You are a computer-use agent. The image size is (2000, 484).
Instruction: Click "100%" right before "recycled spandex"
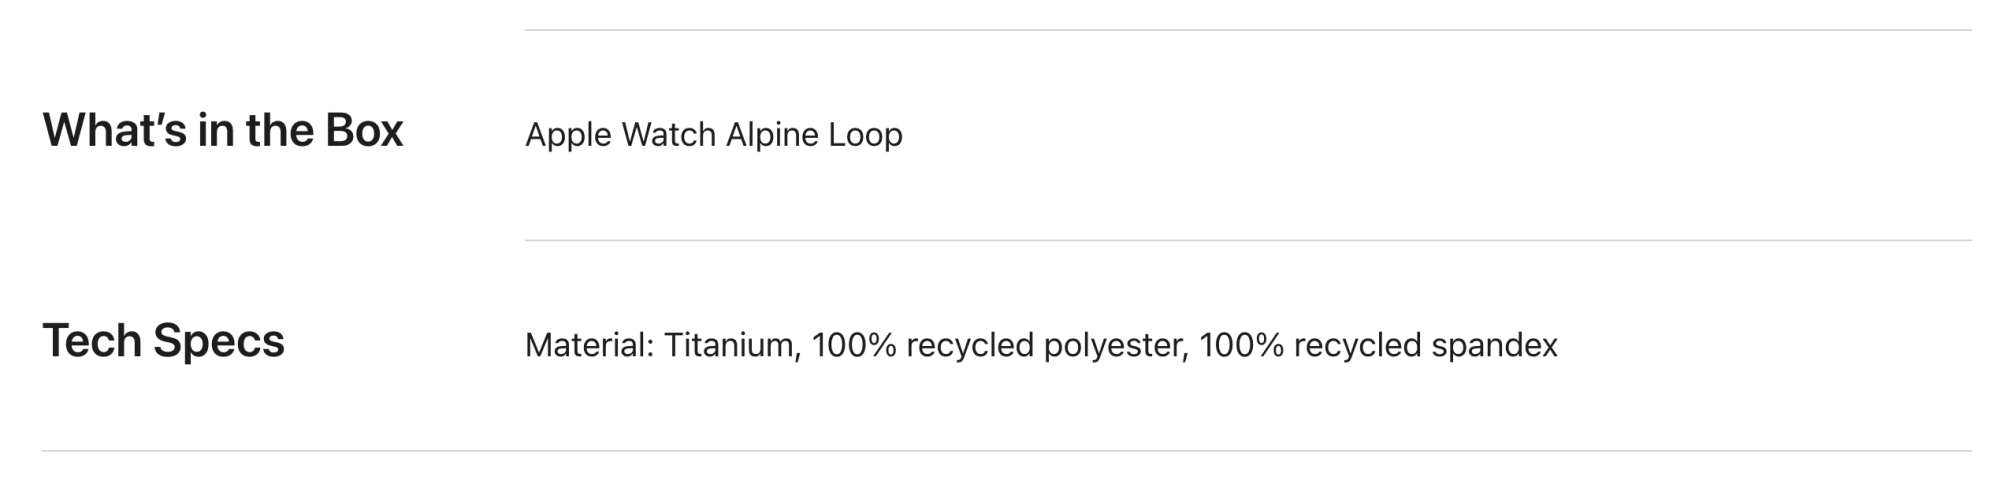pyautogui.click(x=1240, y=345)
